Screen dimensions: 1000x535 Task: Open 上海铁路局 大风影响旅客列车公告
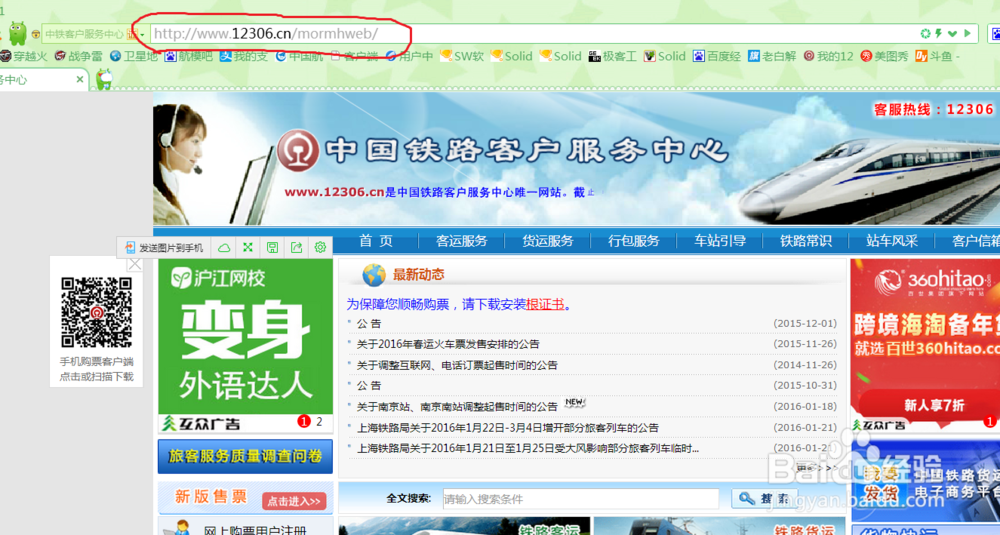tap(527, 448)
